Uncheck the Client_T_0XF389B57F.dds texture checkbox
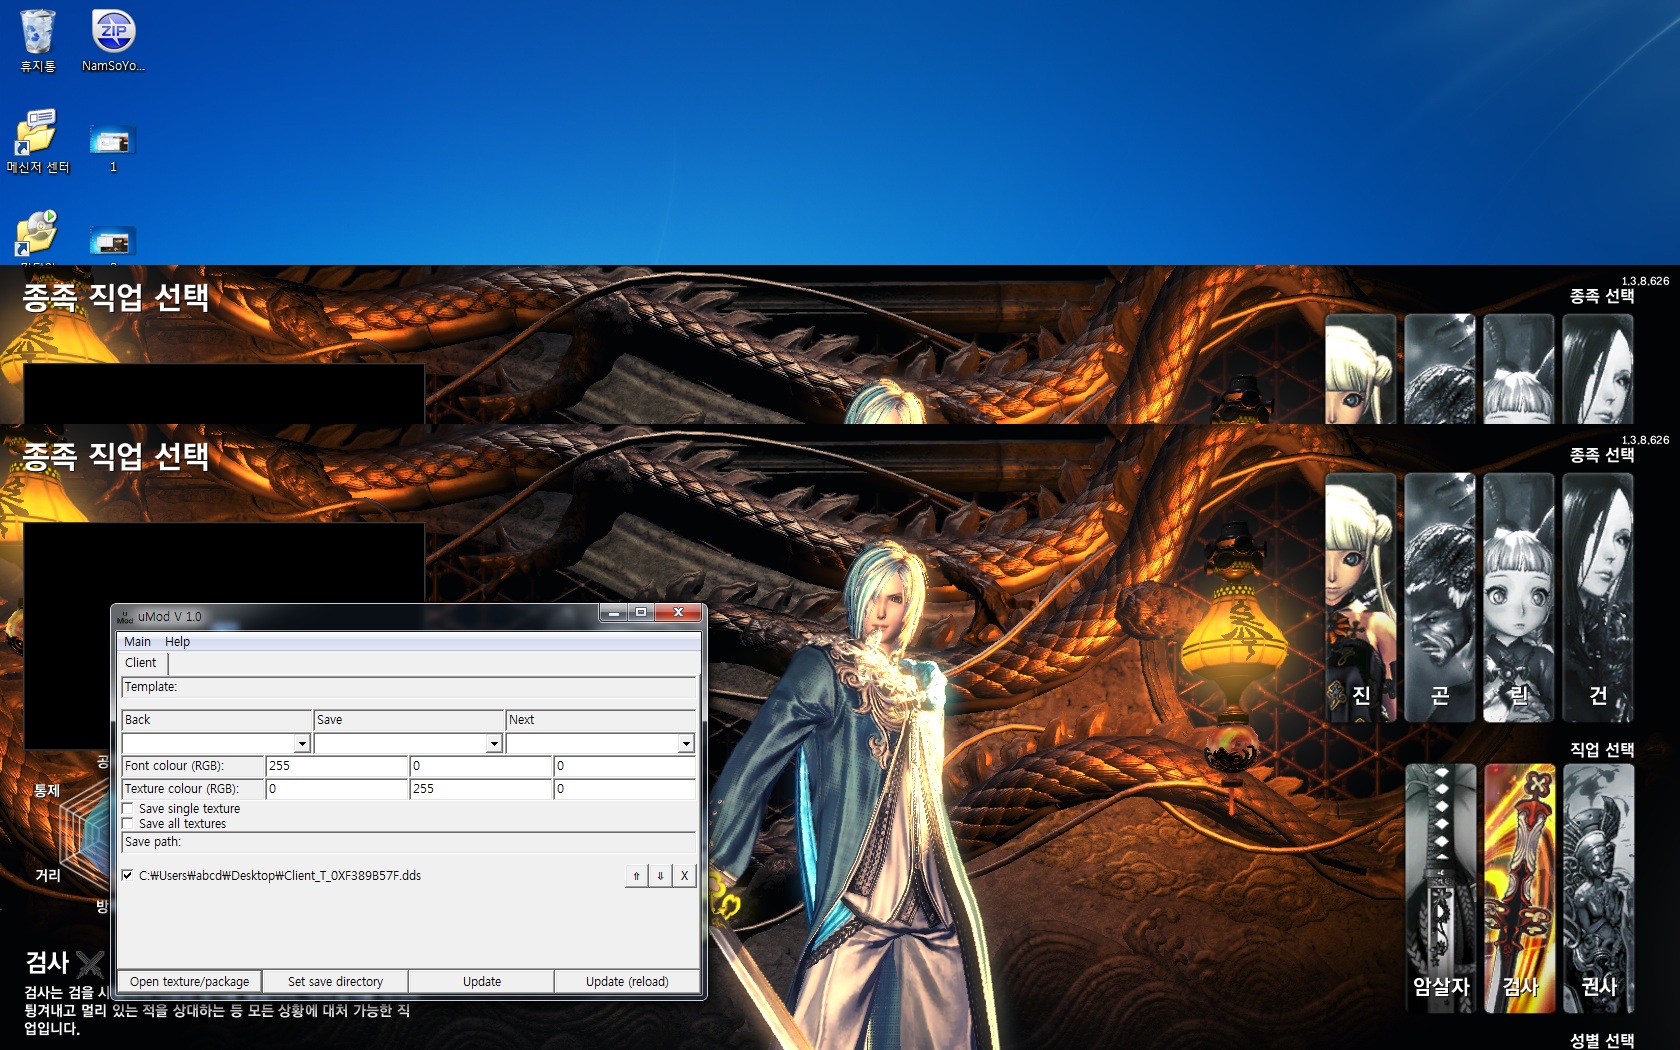Image resolution: width=1680 pixels, height=1050 pixels. click(x=127, y=875)
